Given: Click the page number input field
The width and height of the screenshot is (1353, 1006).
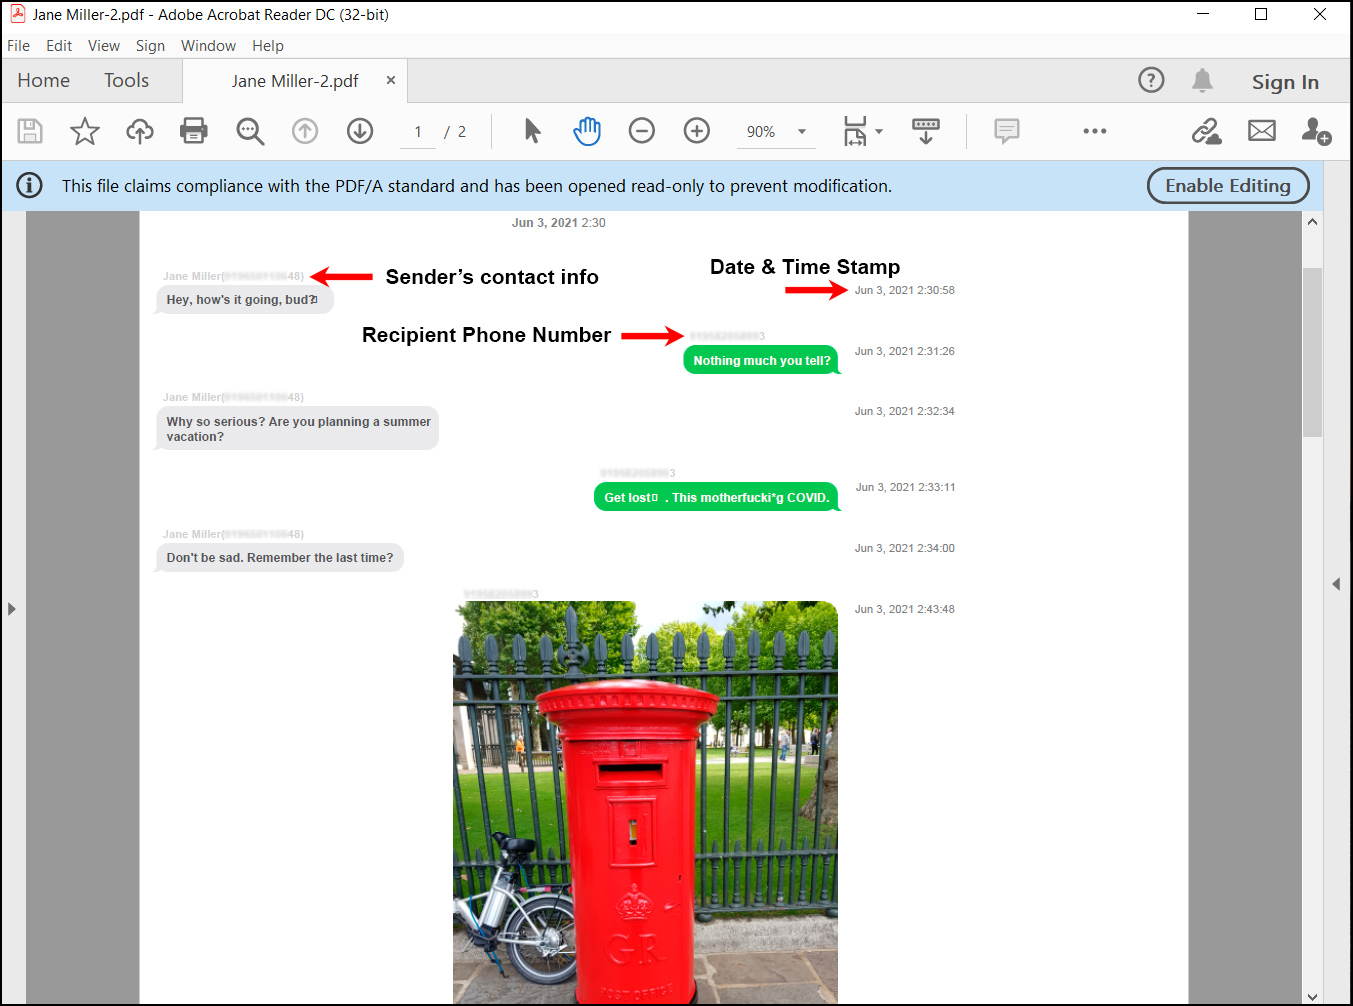Looking at the screenshot, I should [418, 132].
